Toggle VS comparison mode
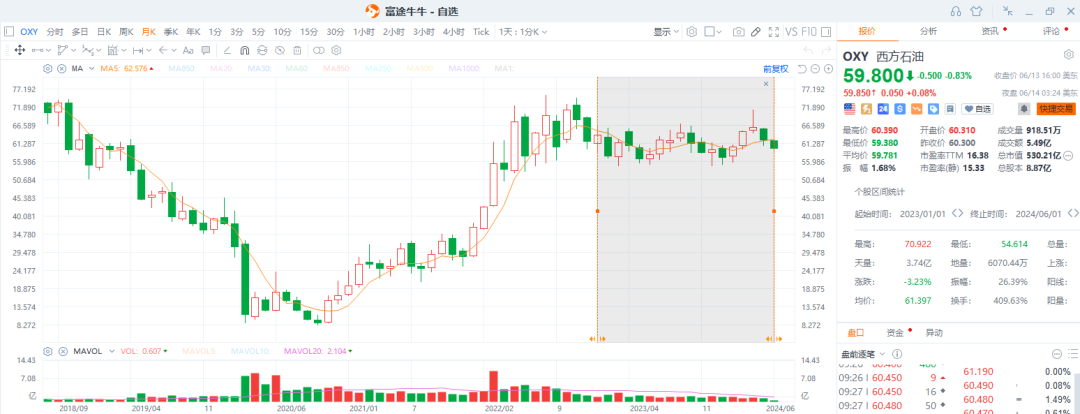Image resolution: width=1080 pixels, height=414 pixels. point(791,32)
